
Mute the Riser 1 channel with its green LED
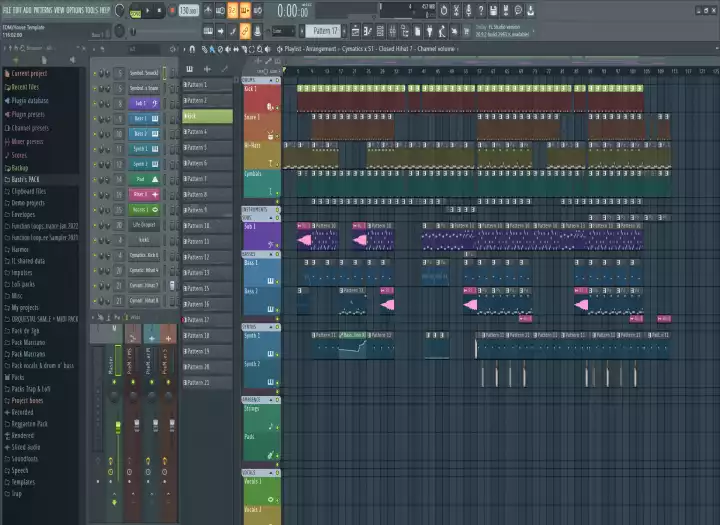click(x=95, y=195)
